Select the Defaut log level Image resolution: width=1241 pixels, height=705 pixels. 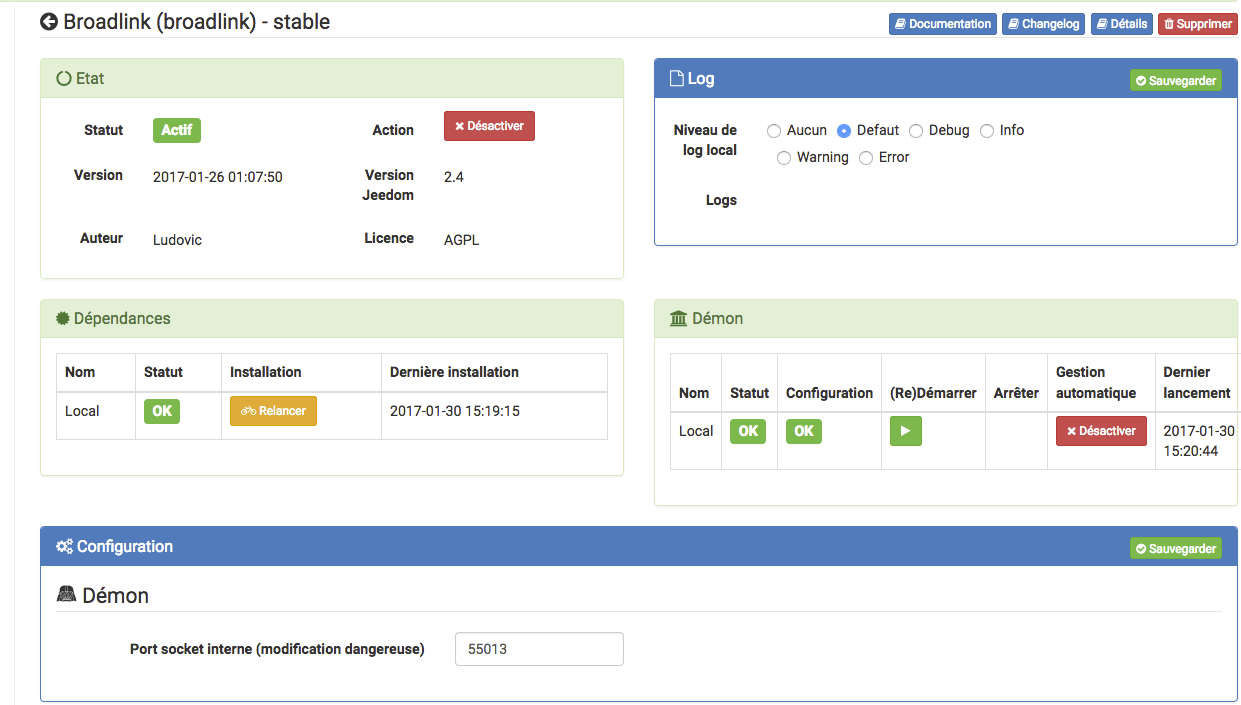coord(844,130)
